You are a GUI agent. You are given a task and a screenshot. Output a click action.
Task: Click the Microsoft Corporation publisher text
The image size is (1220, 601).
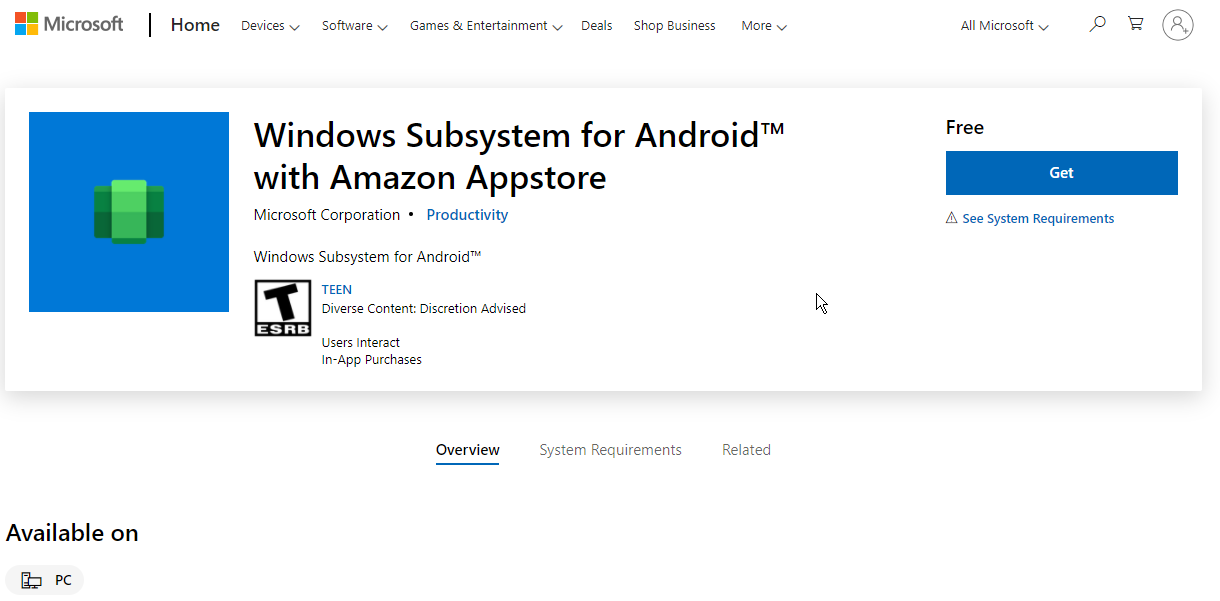(327, 215)
